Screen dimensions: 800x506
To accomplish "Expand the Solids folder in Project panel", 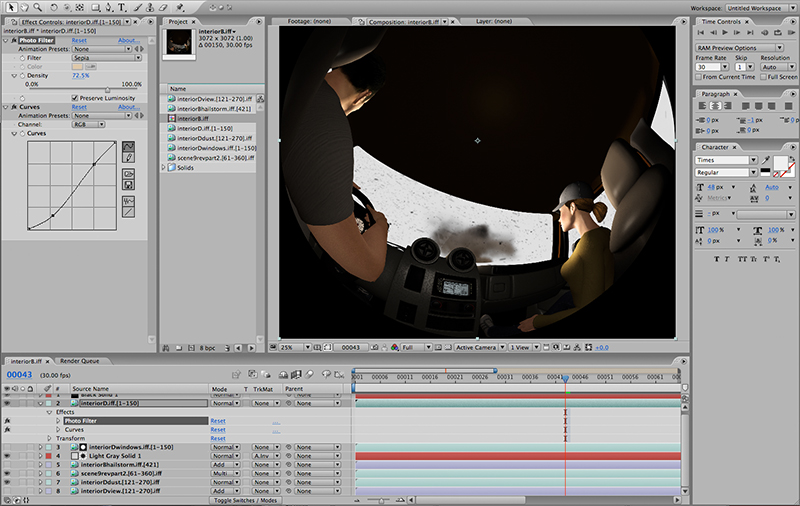I will (164, 167).
